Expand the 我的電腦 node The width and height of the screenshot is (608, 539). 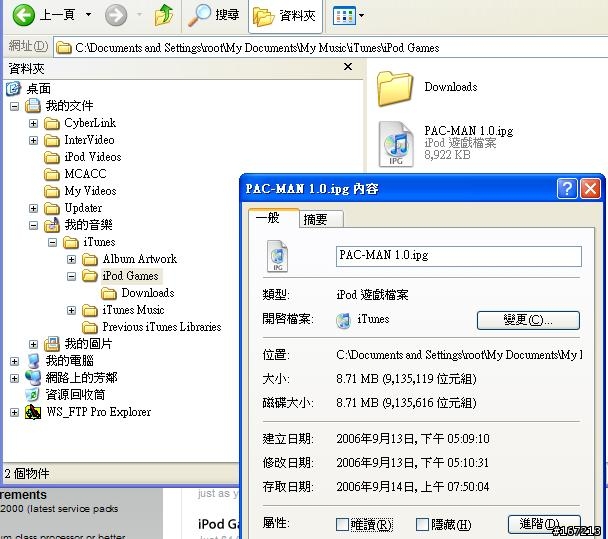click(14, 361)
